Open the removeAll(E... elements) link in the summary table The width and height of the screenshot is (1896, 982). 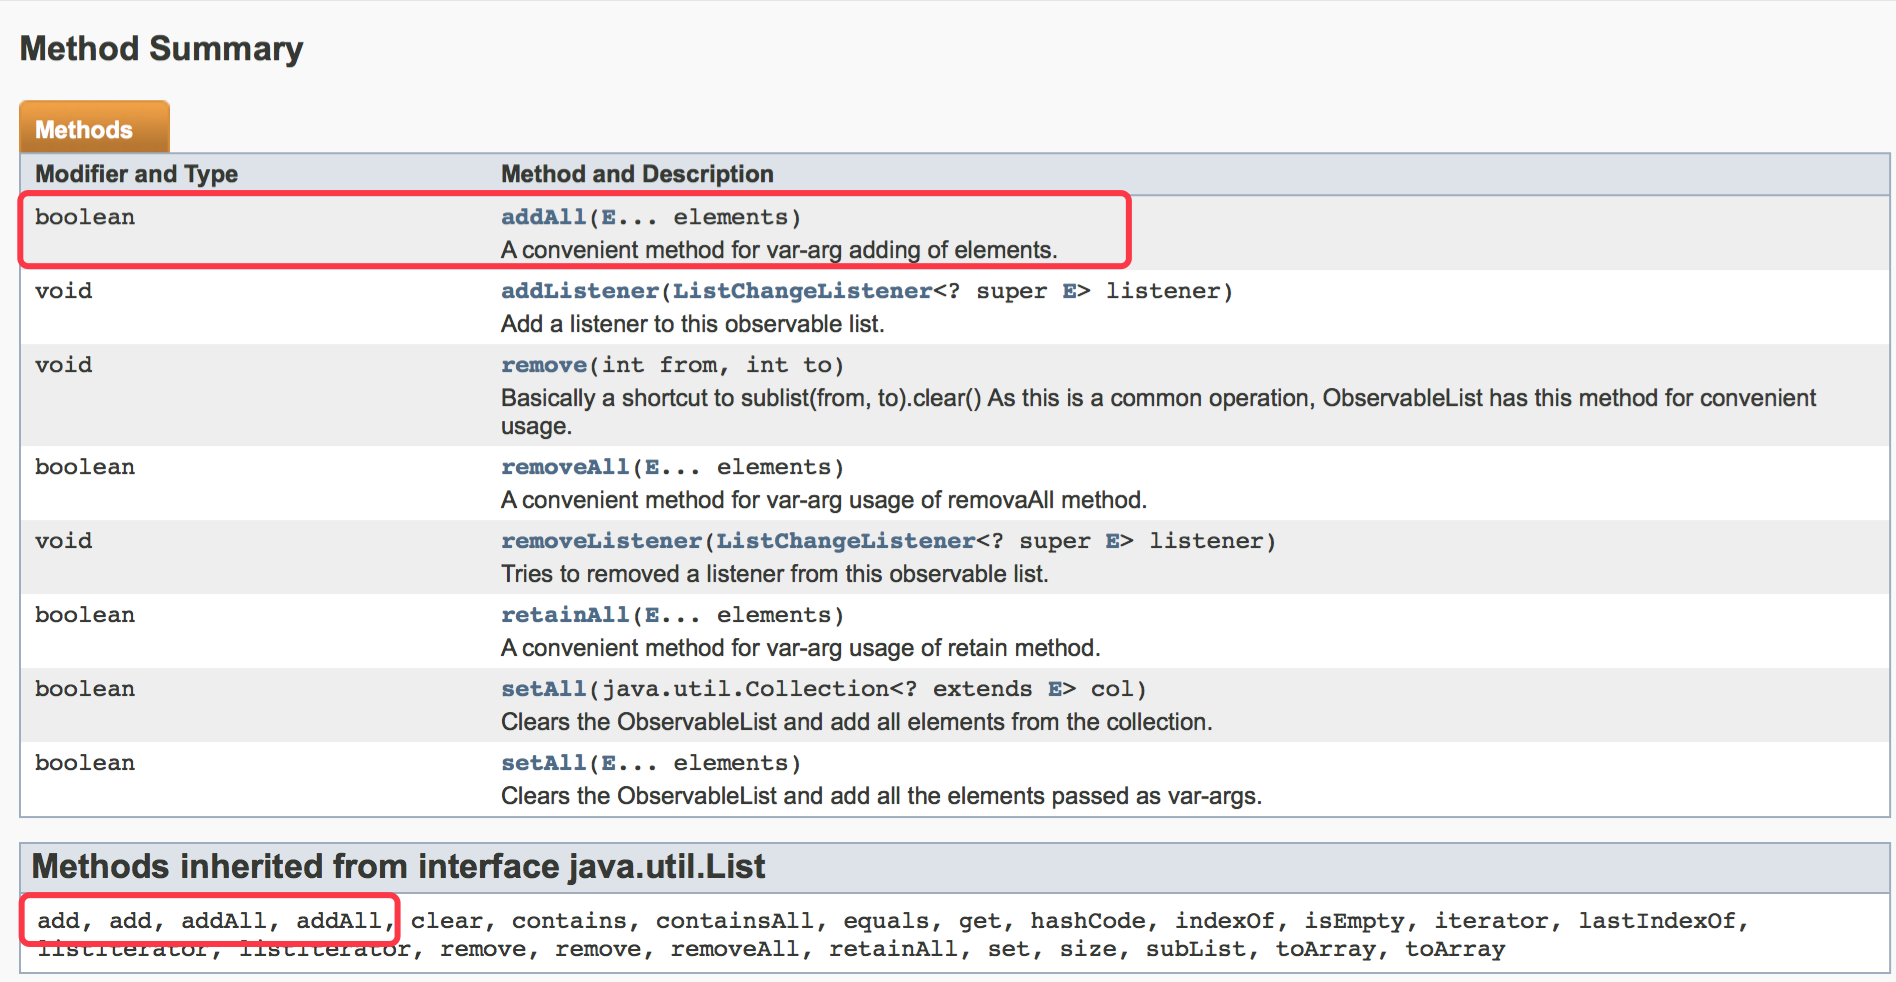[565, 467]
